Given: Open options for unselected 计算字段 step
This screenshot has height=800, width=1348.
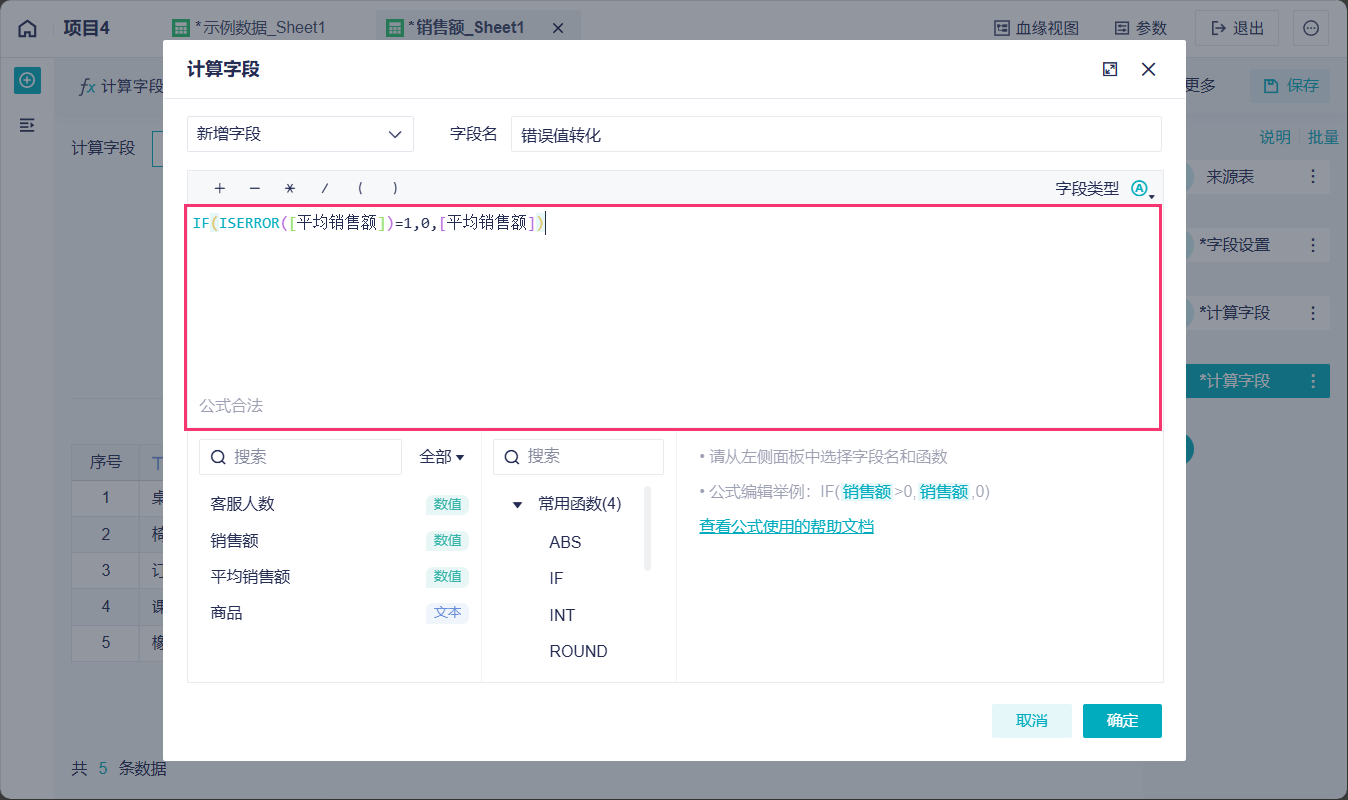Looking at the screenshot, I should tap(1314, 313).
